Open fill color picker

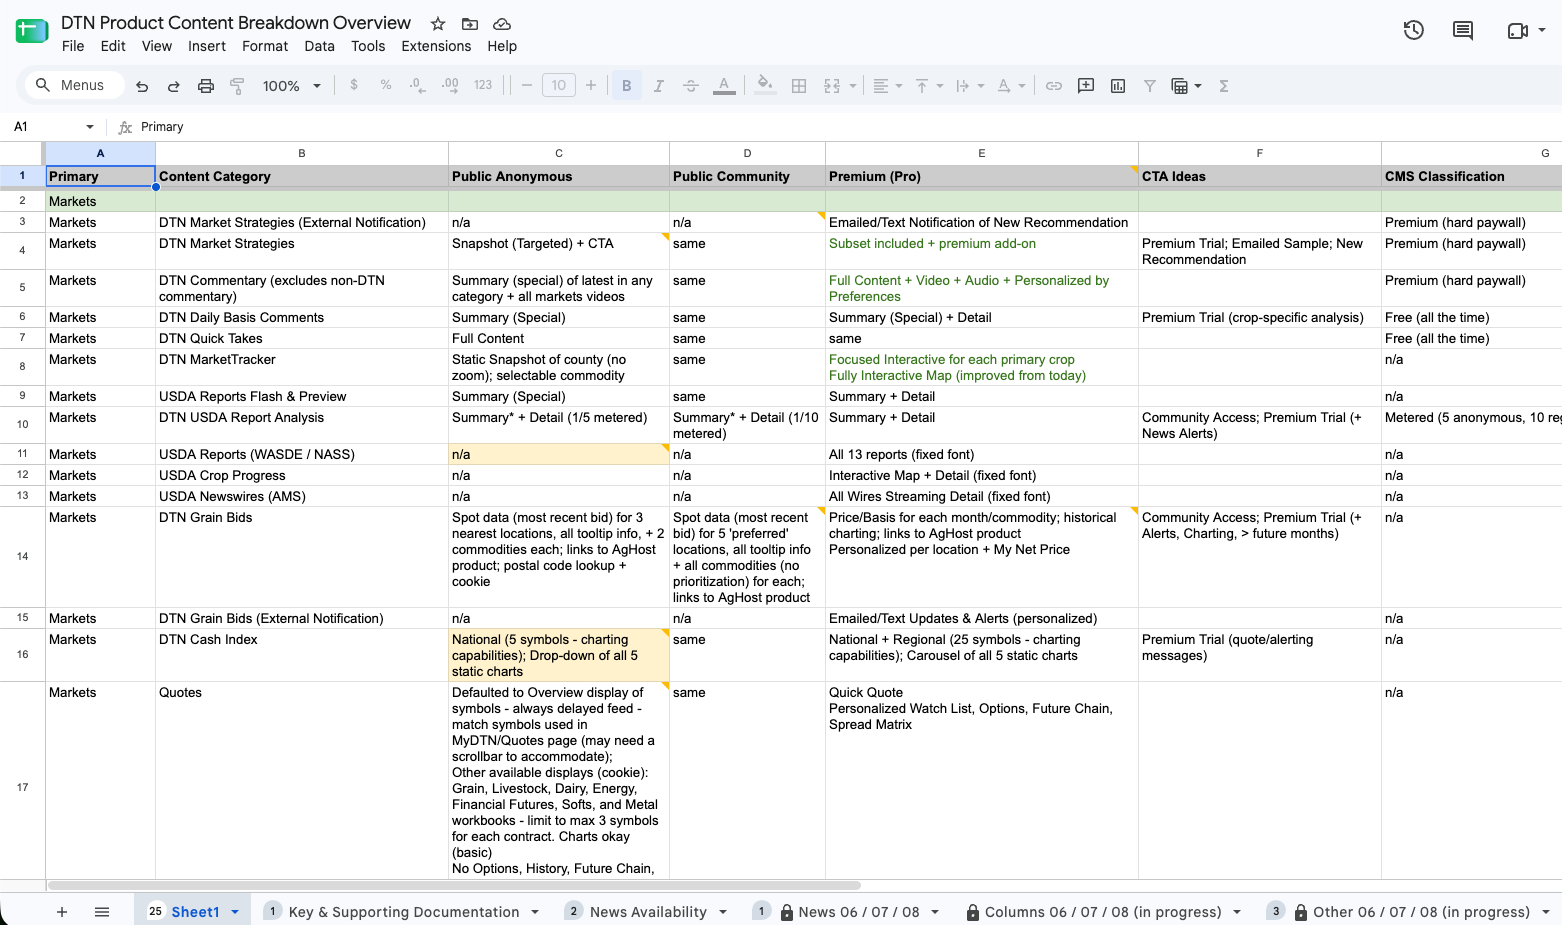[x=765, y=86]
